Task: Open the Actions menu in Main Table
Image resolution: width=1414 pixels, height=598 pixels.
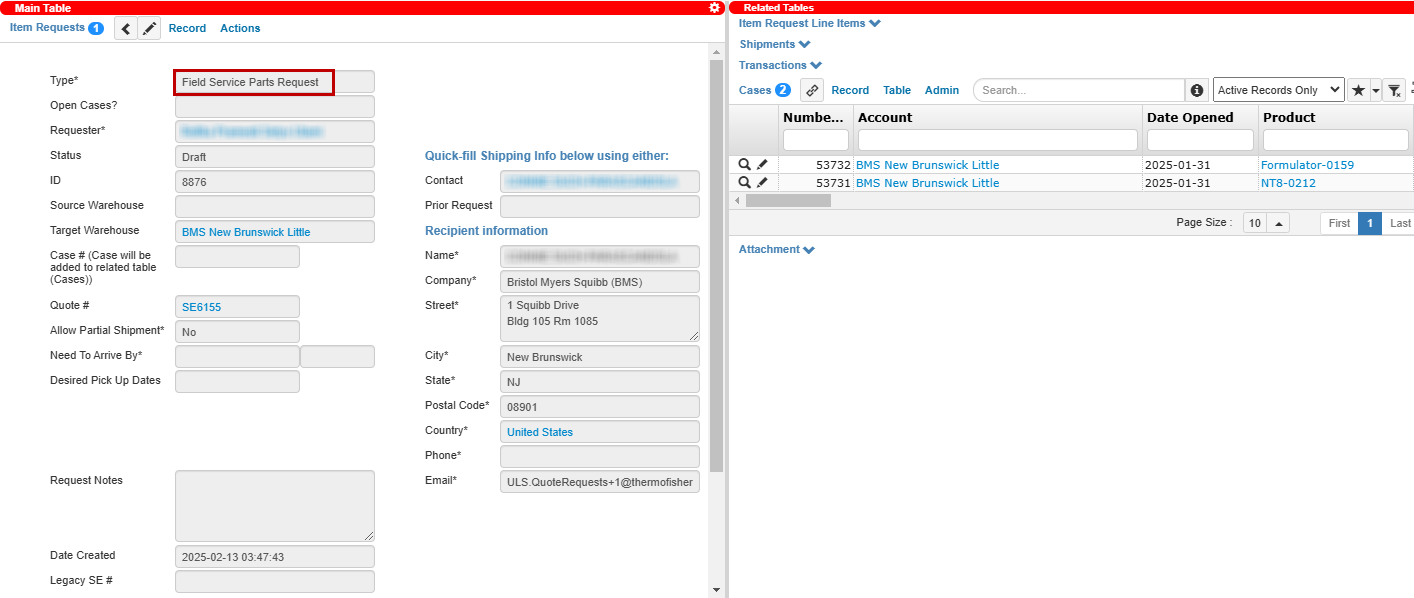Action: click(x=240, y=29)
